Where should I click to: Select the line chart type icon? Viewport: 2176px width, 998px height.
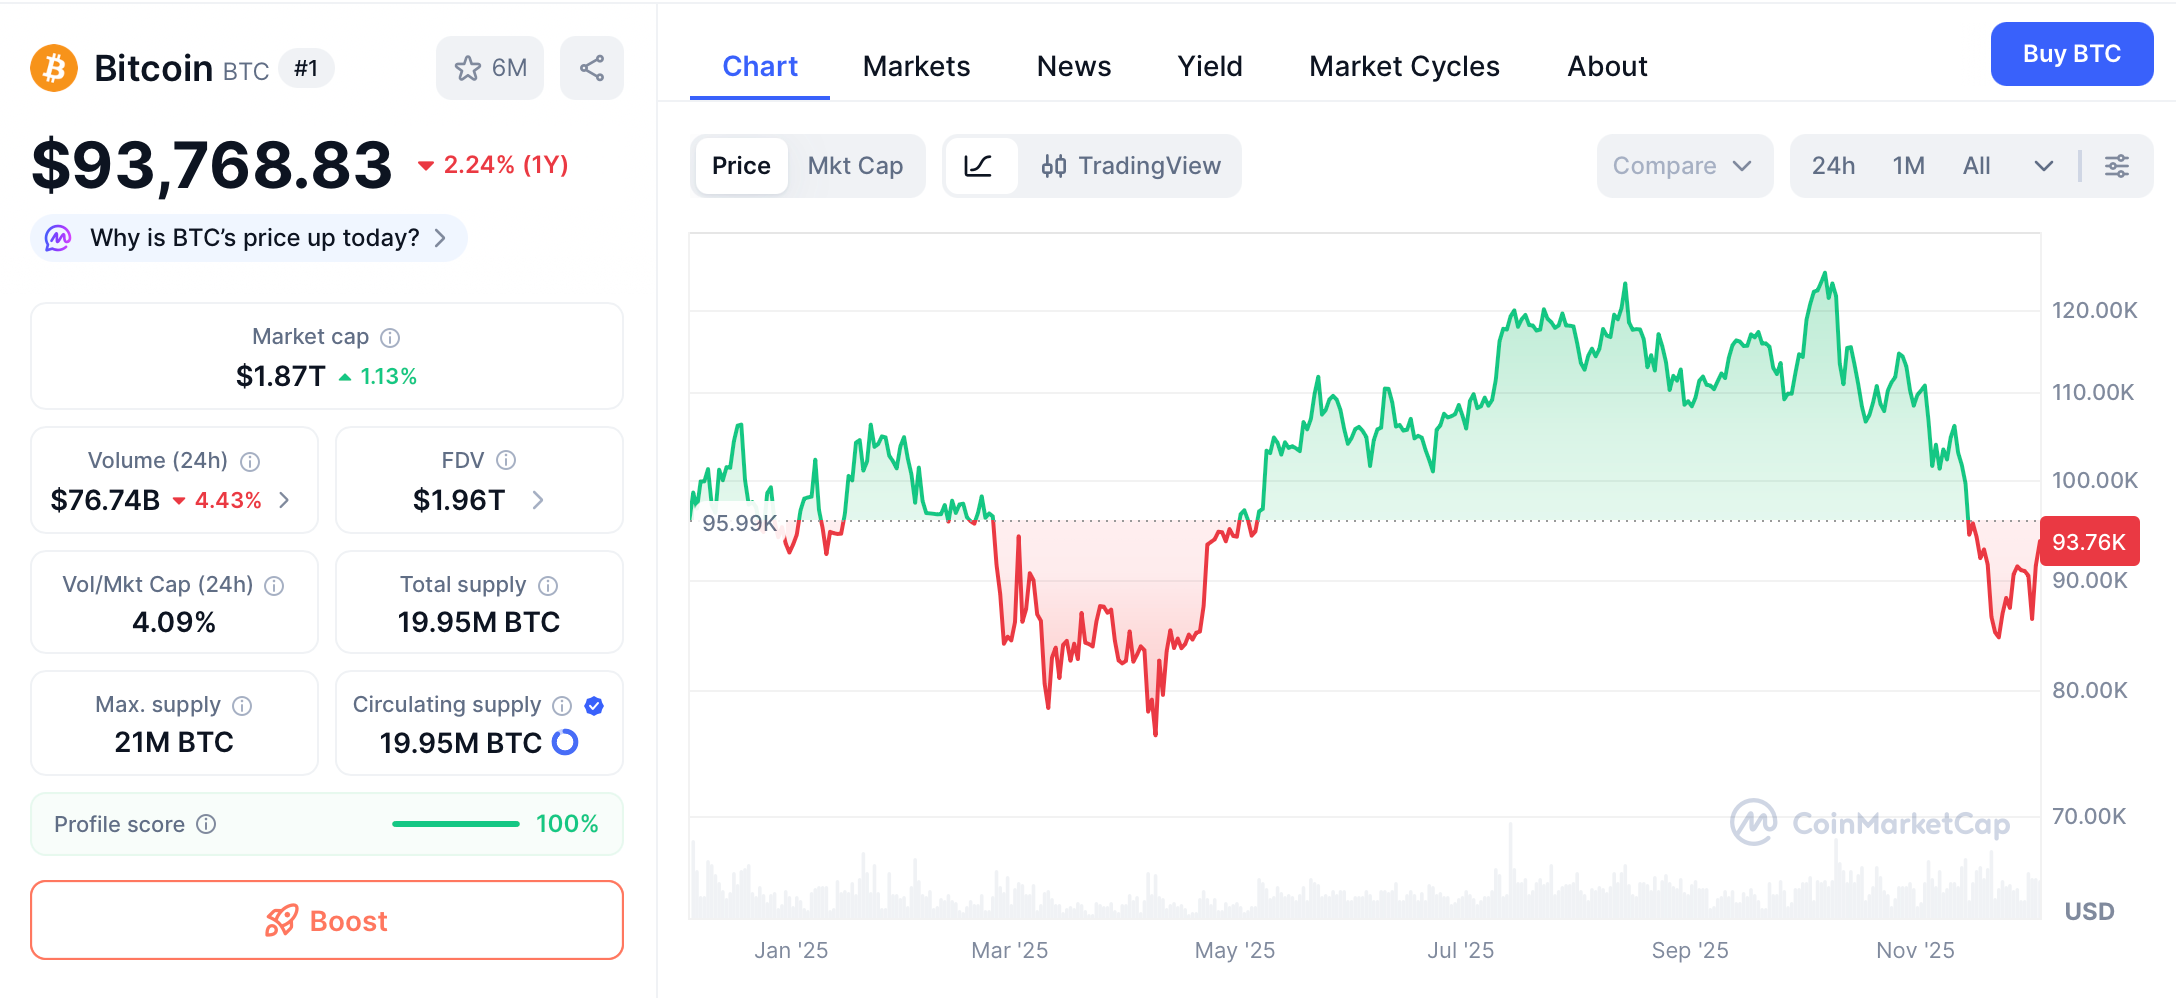[x=981, y=166]
